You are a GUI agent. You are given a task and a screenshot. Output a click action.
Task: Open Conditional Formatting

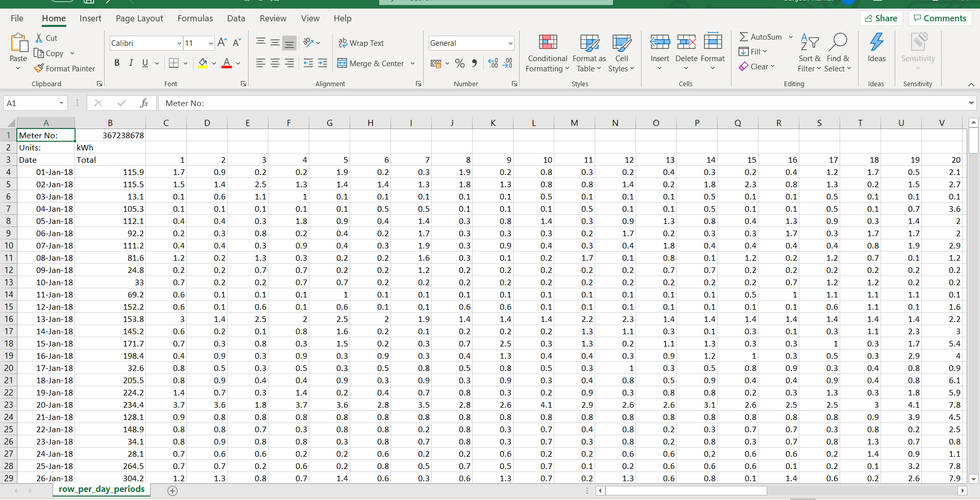coord(548,54)
